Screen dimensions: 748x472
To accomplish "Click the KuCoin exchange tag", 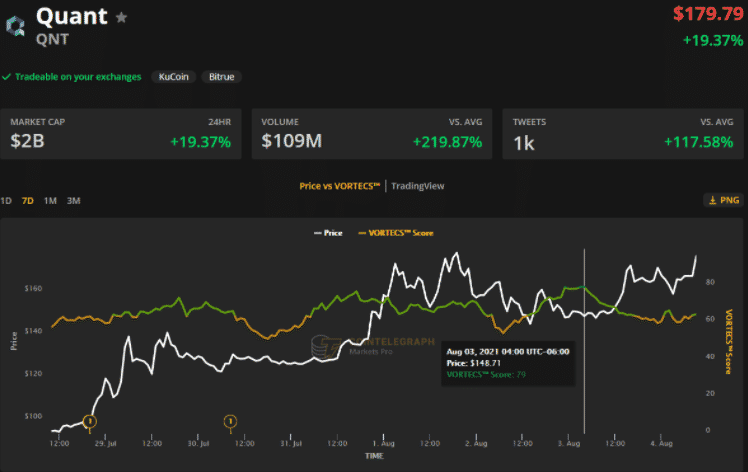I will tap(174, 76).
